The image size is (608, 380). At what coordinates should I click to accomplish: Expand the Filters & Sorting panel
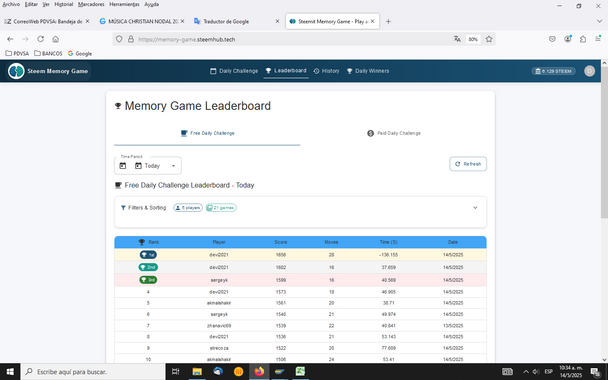475,208
